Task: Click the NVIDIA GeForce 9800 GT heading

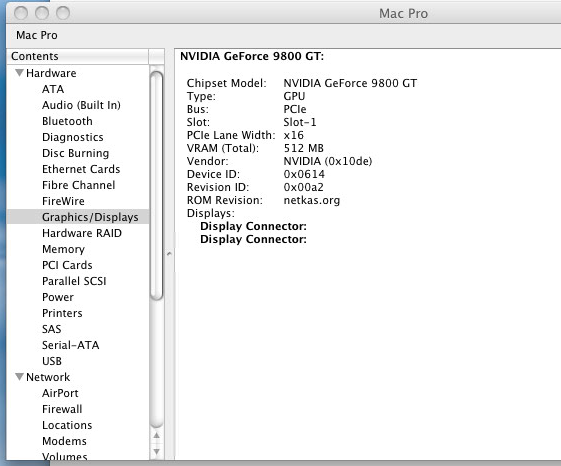Action: [x=252, y=56]
